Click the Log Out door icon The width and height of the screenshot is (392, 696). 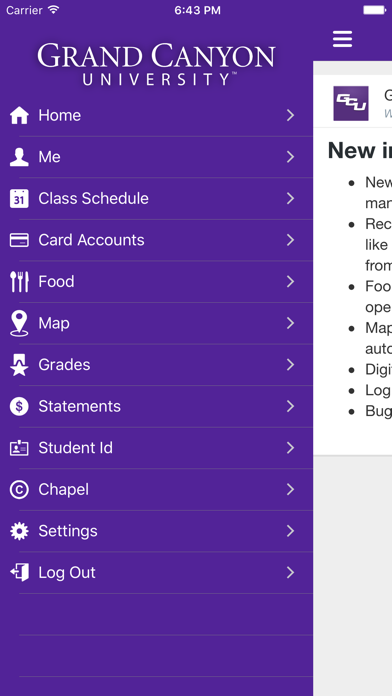[x=20, y=573]
